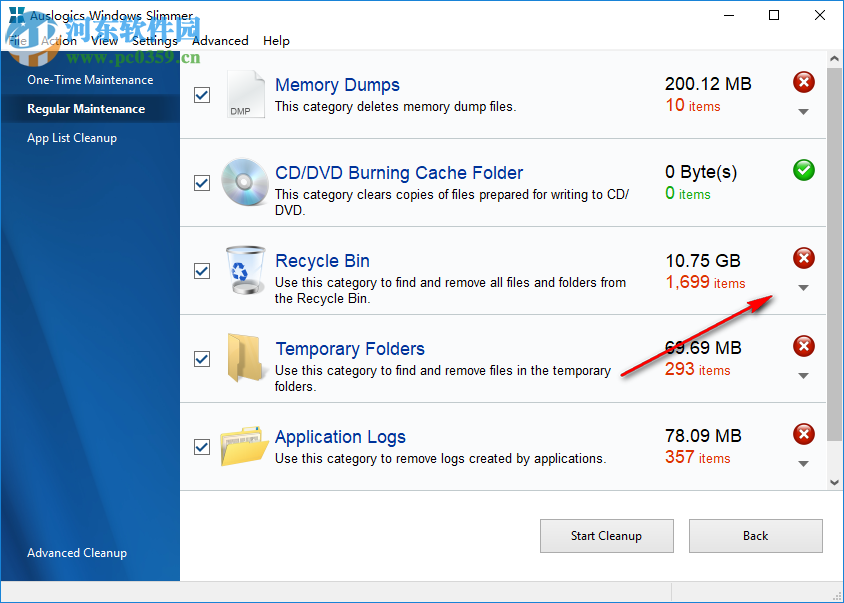Viewport: 844px width, 603px height.
Task: Click the vertical scrollbar on the category list
Action: click(x=836, y=250)
